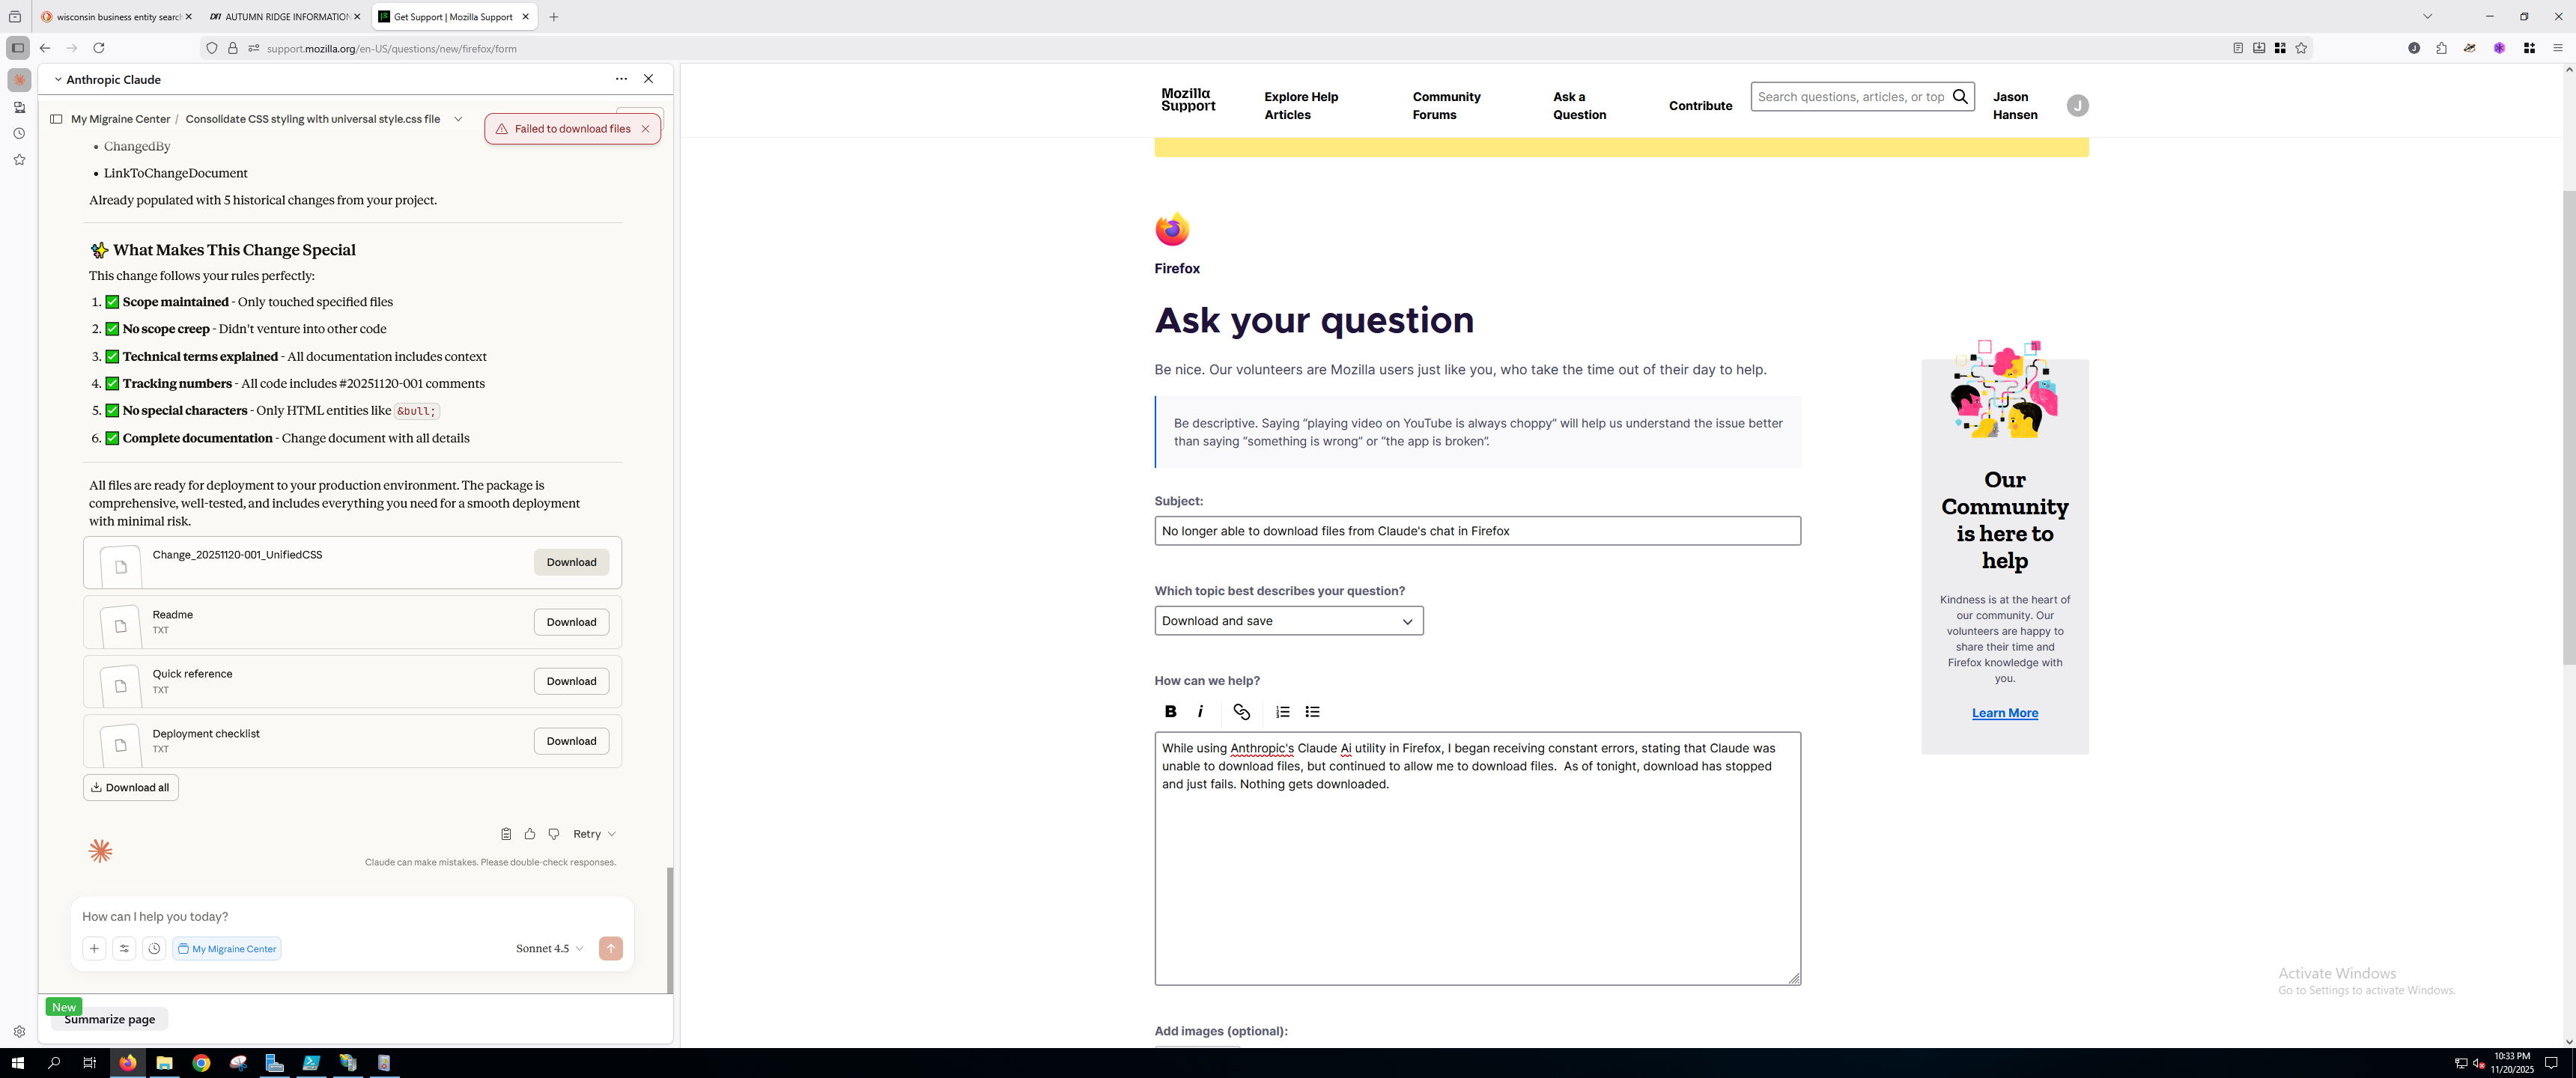Click the Bold formatting icon
The width and height of the screenshot is (2576, 1078).
tap(1170, 712)
